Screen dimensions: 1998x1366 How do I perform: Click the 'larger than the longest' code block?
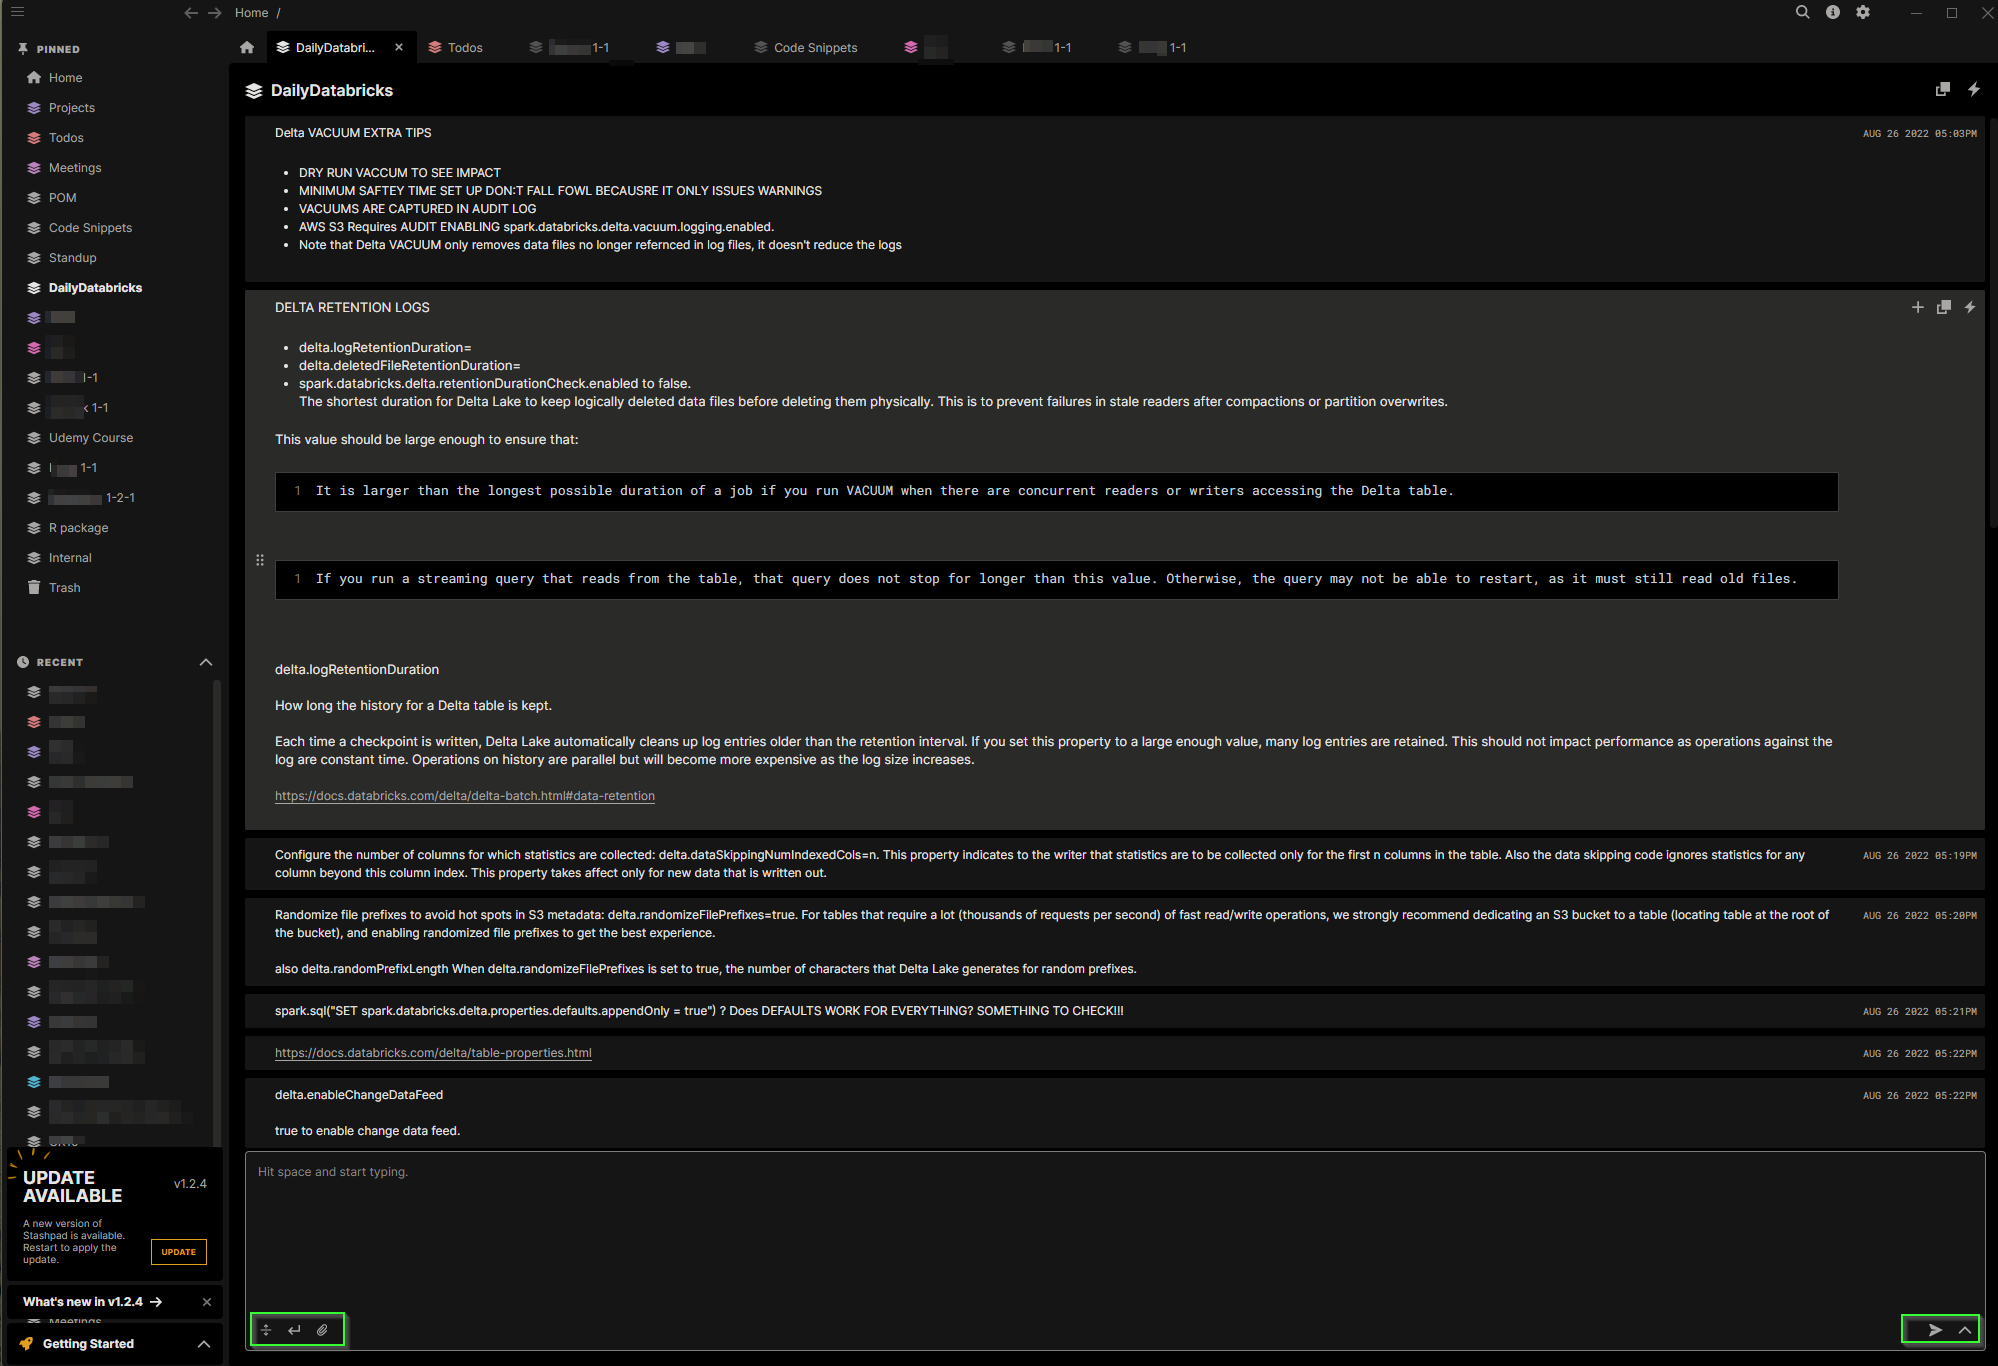pyautogui.click(x=1056, y=491)
